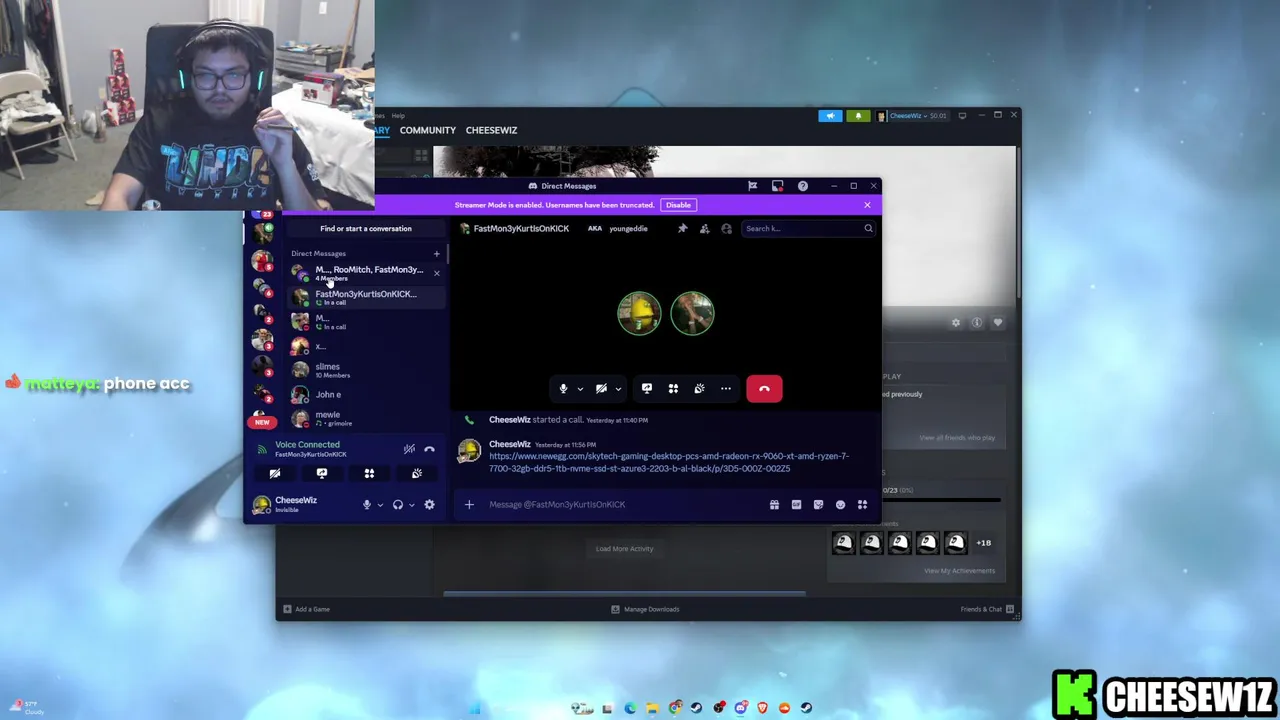Disable Streamer Mode via Disable button
This screenshot has width=1280, height=720.
point(678,205)
